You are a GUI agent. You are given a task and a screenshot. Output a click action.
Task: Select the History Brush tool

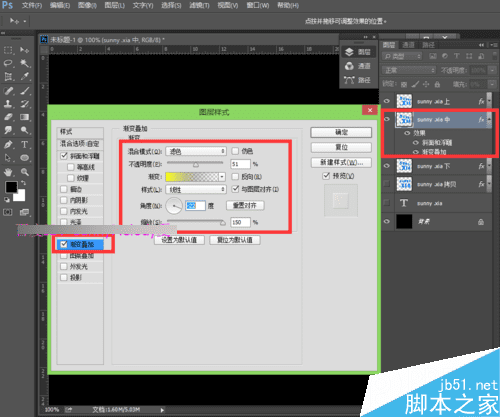coord(24,104)
